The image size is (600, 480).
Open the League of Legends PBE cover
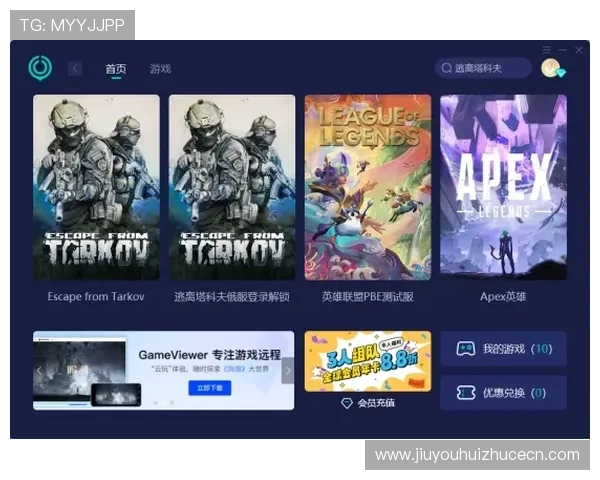368,187
